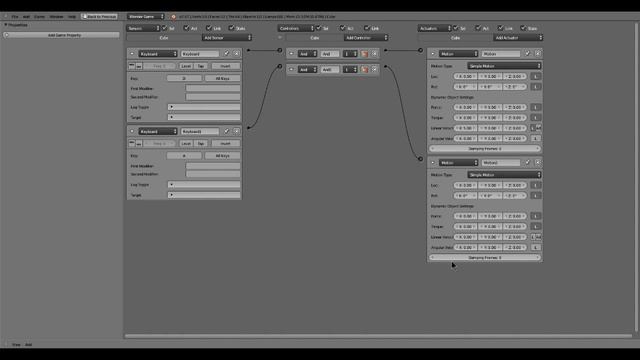
Task: Click Linear Velocity X field in first Motion actuator
Action: coord(465,128)
